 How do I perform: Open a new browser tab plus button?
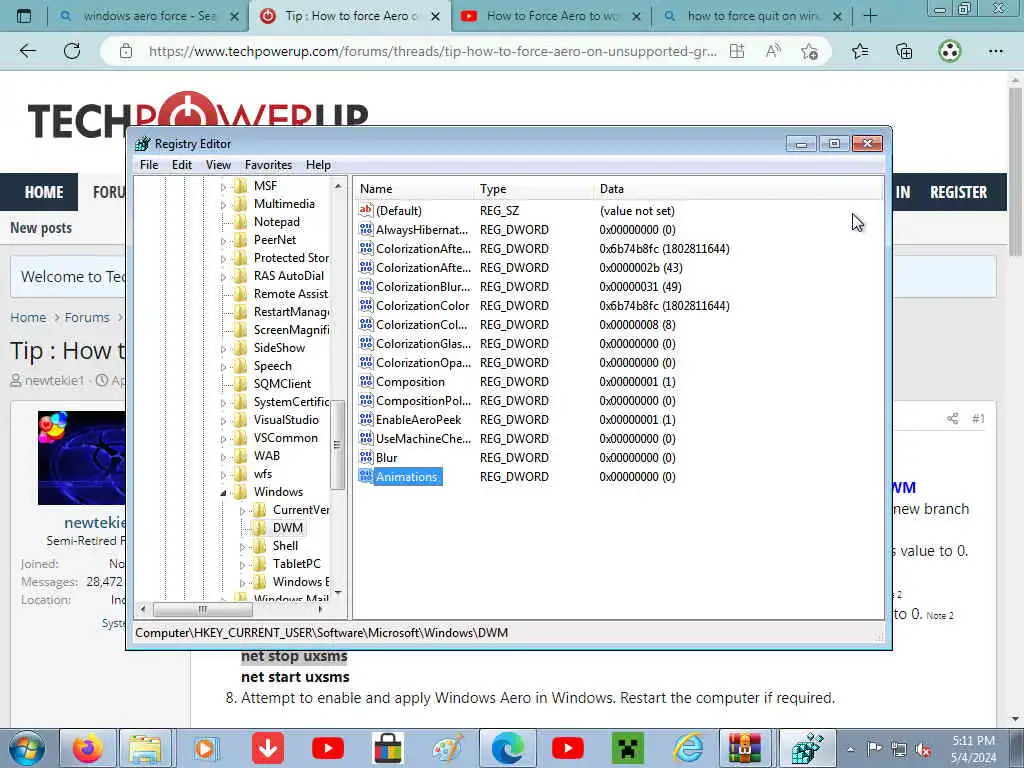click(x=870, y=16)
